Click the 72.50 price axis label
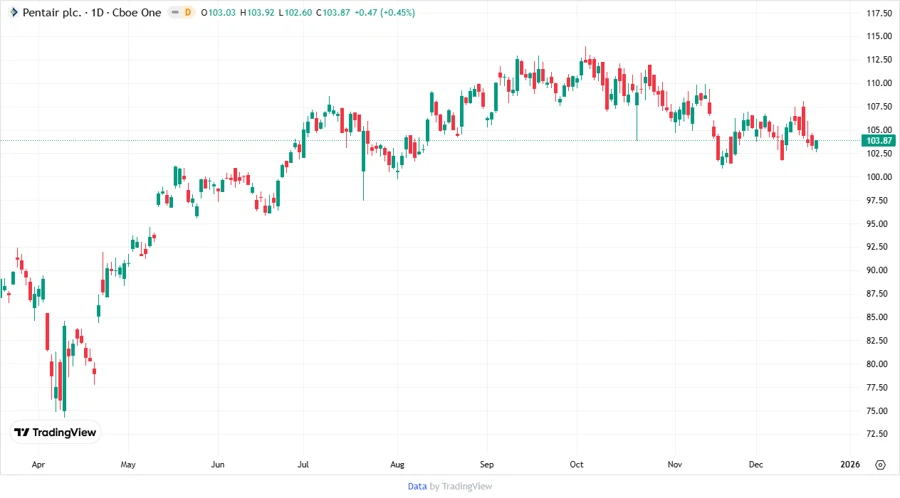The height and width of the screenshot is (498, 900). point(879,434)
